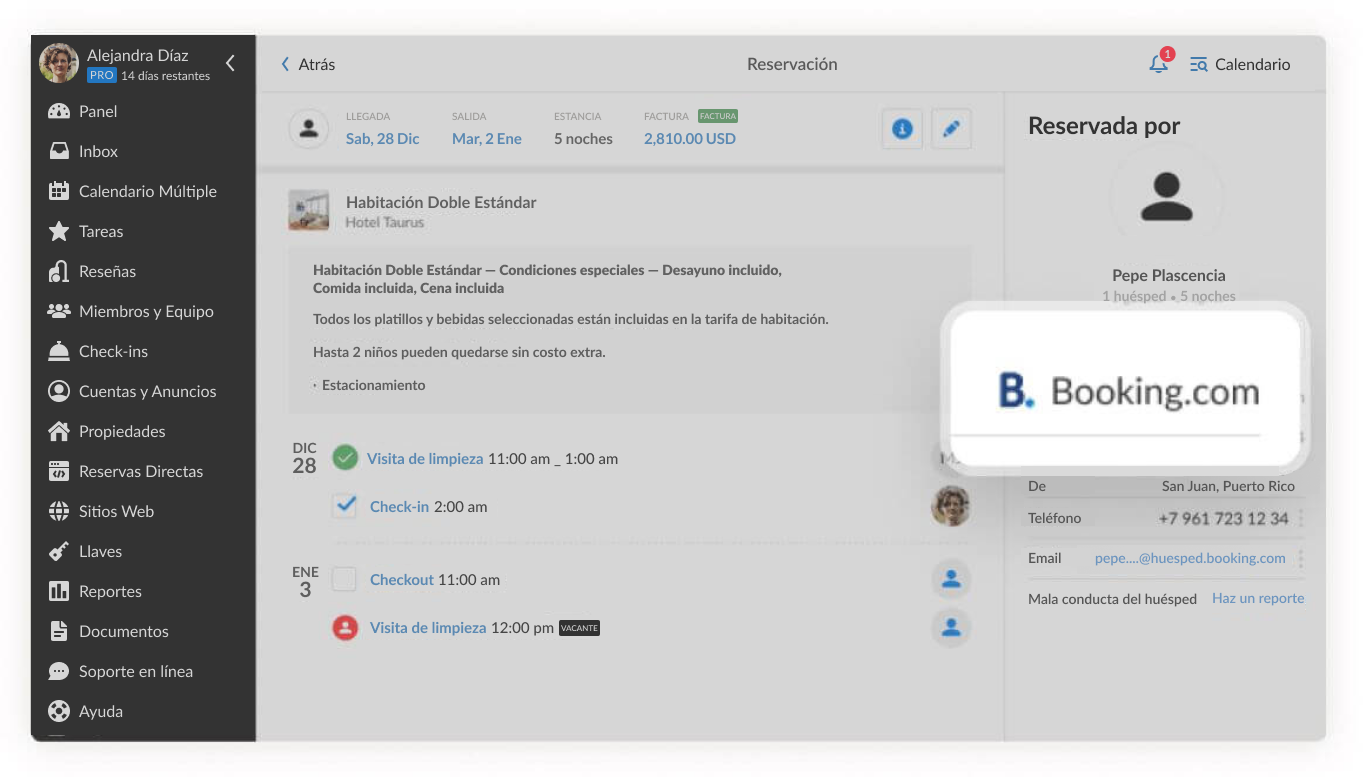The width and height of the screenshot is (1366, 777).
Task: Open Calendario Múltiple in sidebar
Action: click(x=147, y=191)
